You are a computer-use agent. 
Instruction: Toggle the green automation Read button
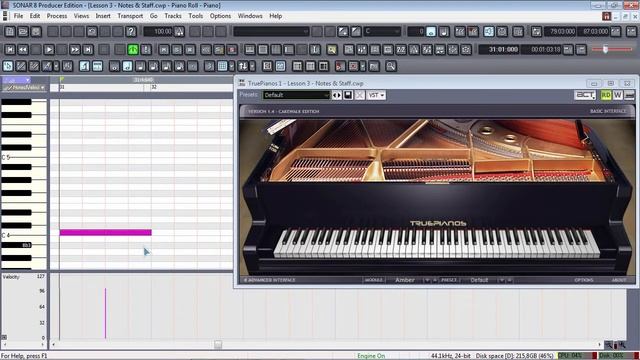pyautogui.click(x=606, y=95)
